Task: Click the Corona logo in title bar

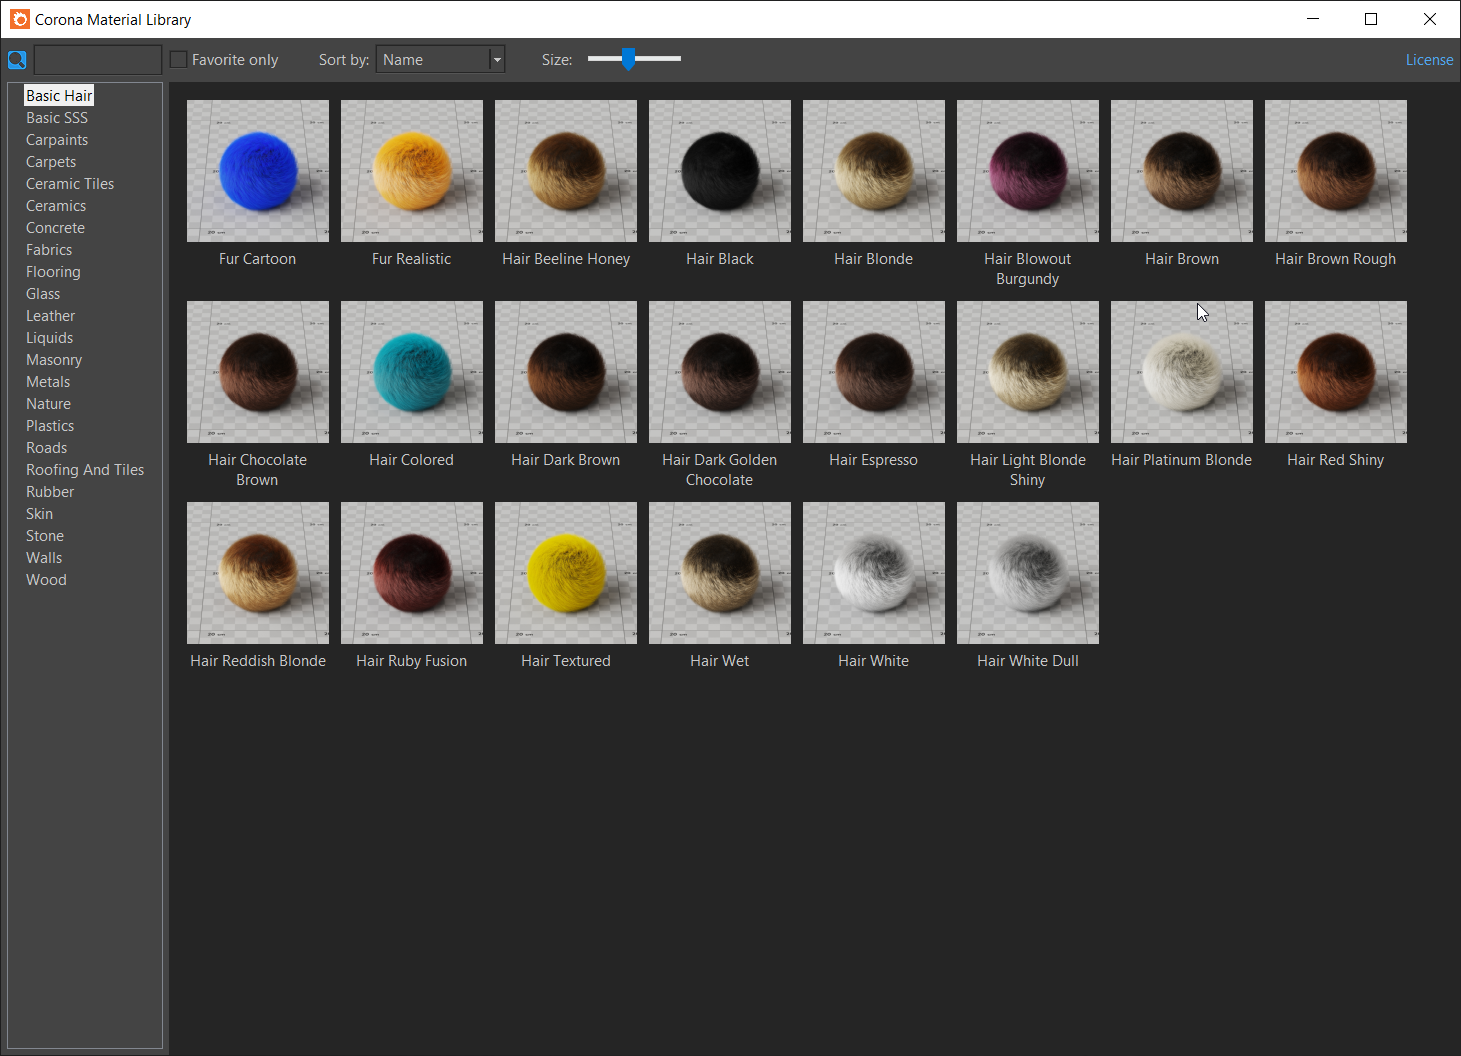Action: (20, 19)
